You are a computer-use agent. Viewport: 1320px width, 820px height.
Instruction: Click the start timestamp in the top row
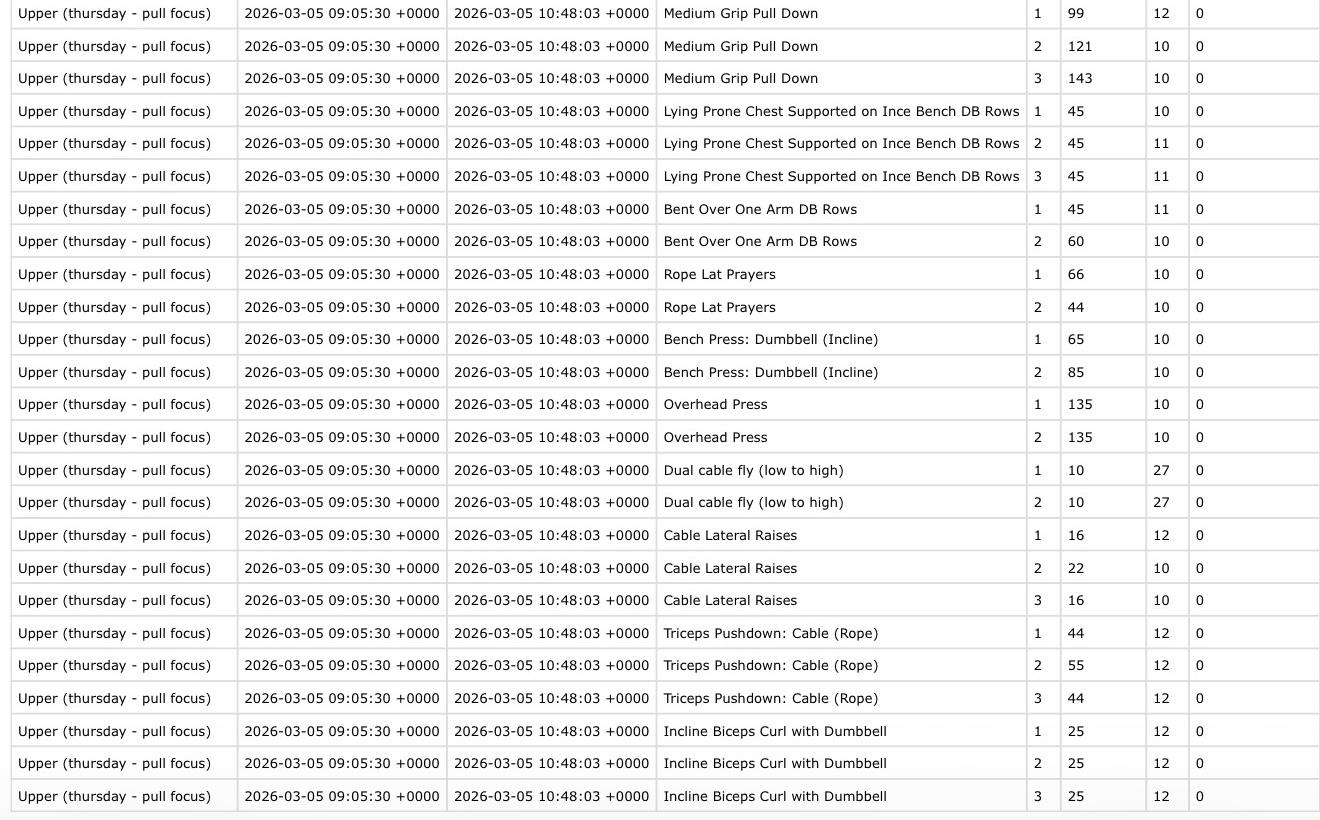[x=343, y=13]
